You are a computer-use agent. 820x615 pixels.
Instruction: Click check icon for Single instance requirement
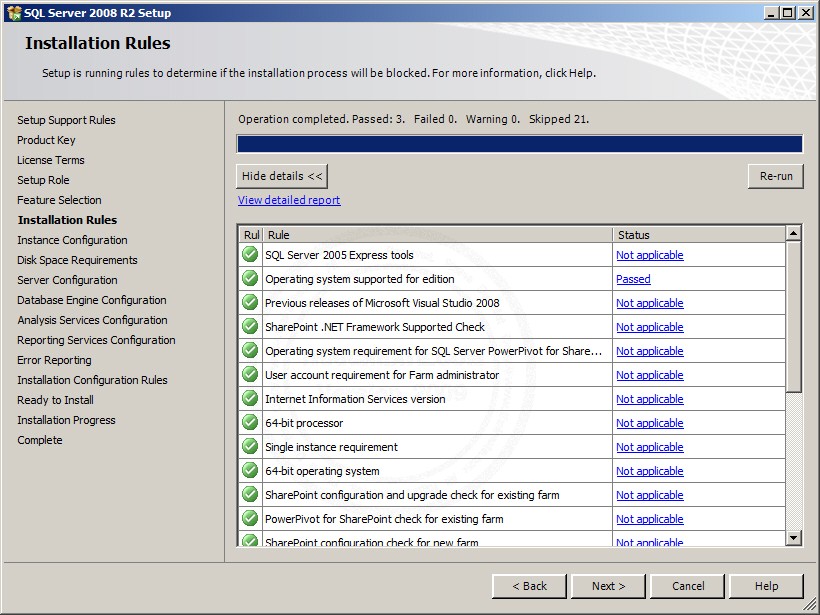point(250,447)
